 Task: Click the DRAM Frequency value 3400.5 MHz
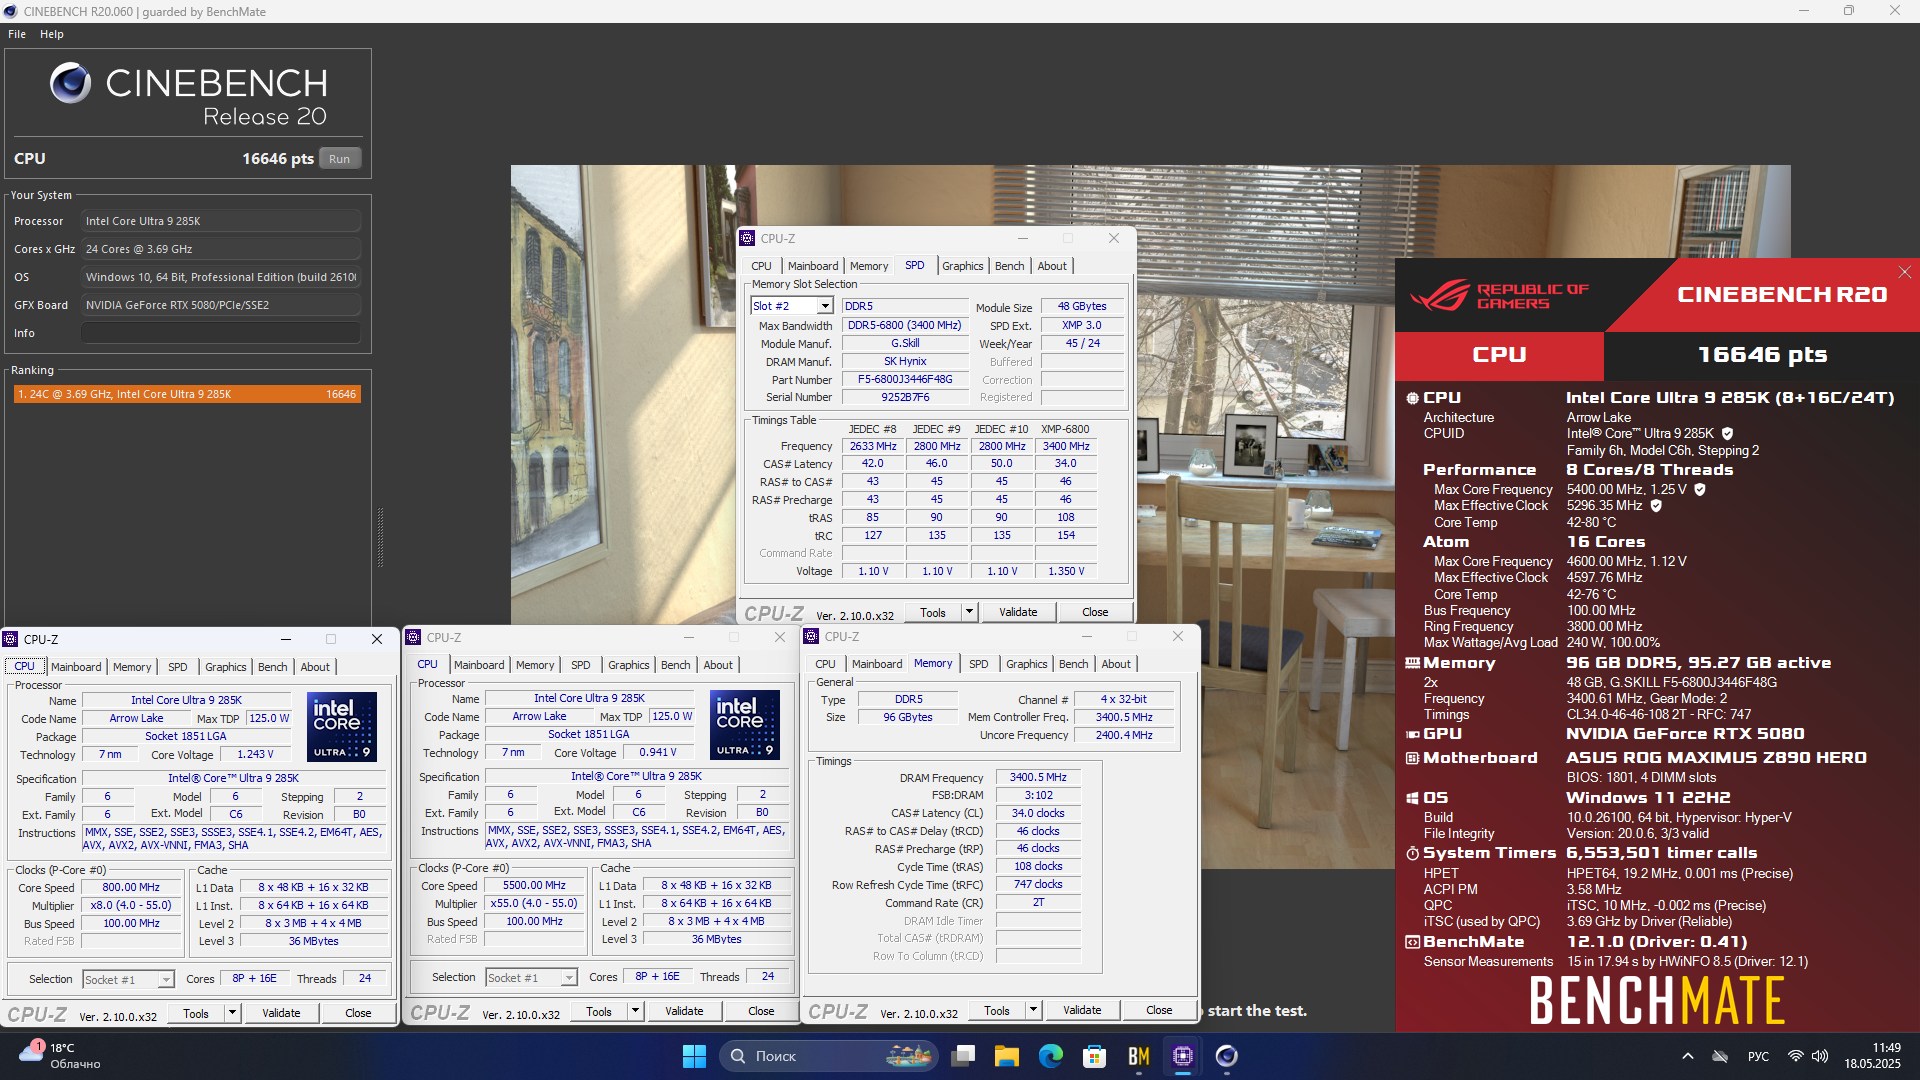[1038, 777]
